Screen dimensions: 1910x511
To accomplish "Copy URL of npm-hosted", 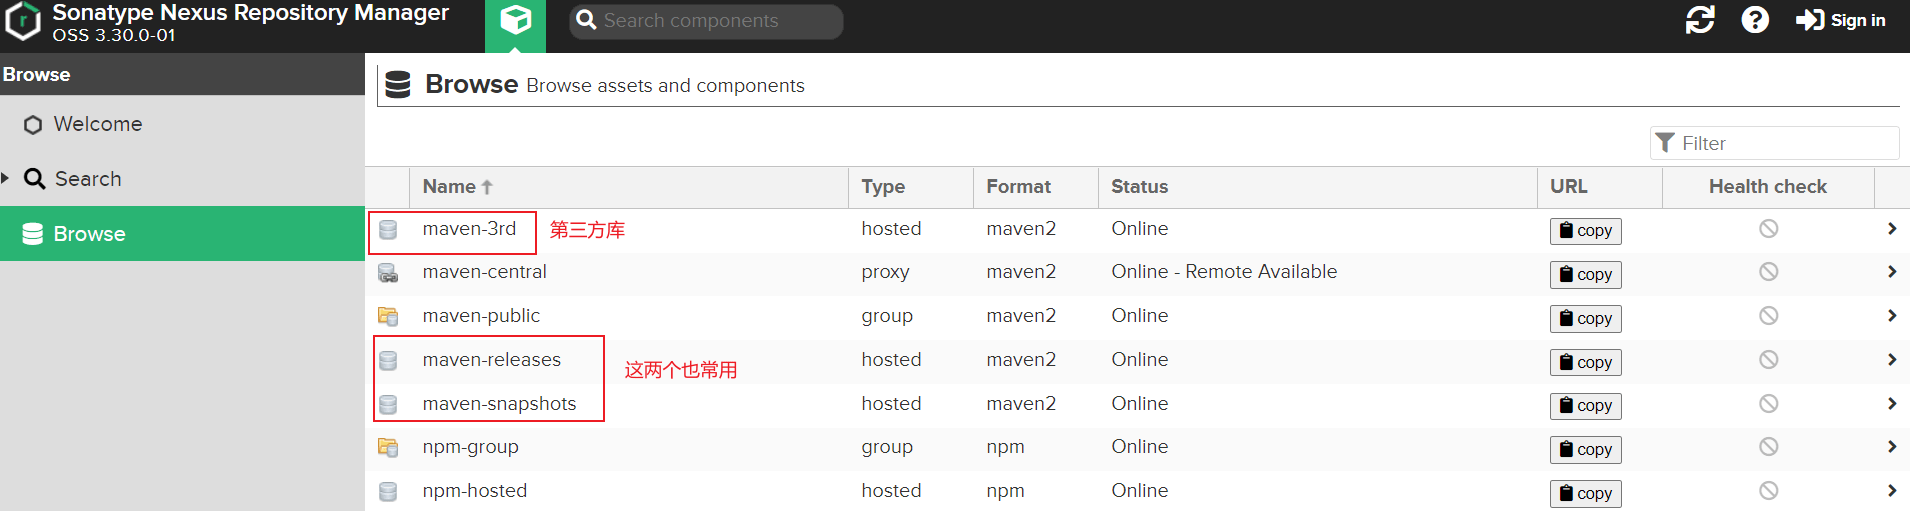I will pos(1585,494).
